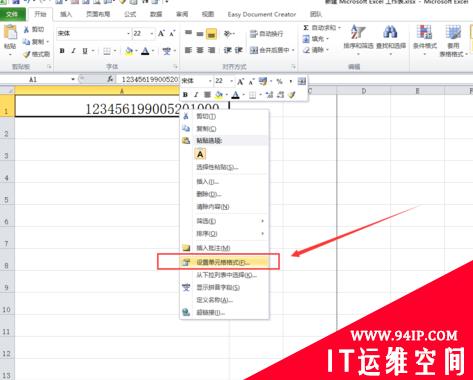Screen dimensions: 473x380
Task: Switch to the Insert (插入) ribbon tab
Action: (x=66, y=14)
